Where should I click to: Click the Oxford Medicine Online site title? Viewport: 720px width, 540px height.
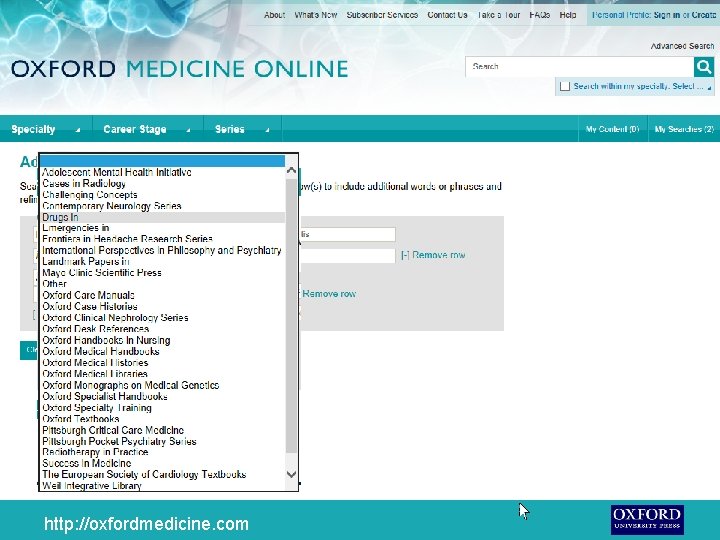(x=180, y=69)
